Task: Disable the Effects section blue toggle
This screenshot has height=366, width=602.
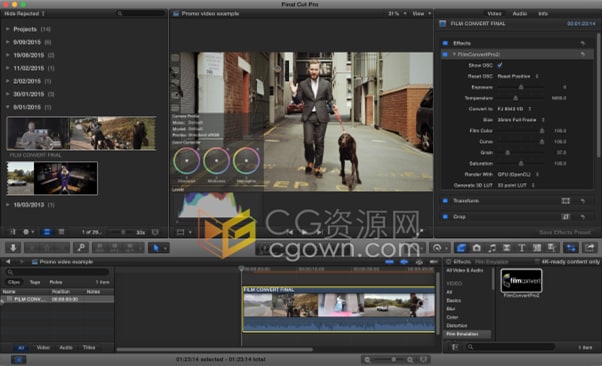Action: 445,43
